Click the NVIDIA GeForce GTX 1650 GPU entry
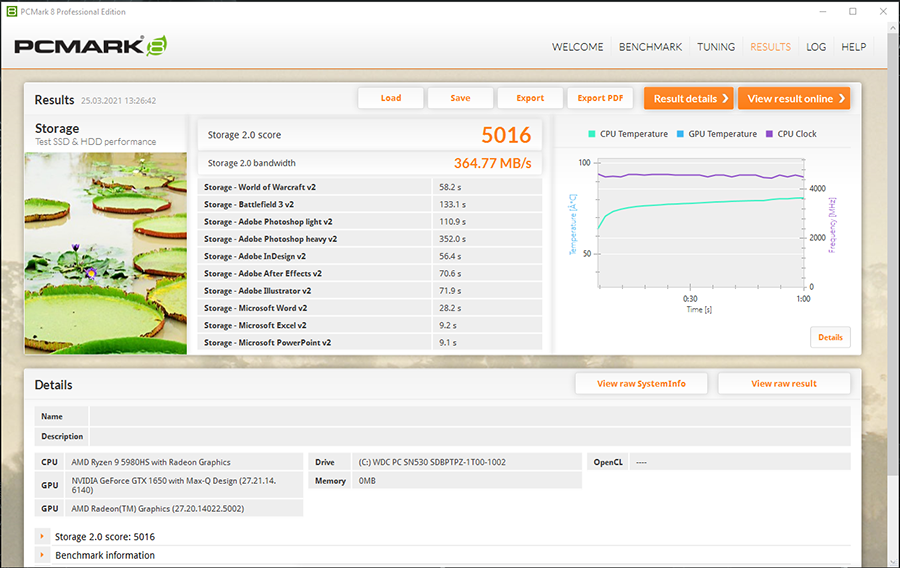Viewport: 900px width, 568px height. [184, 485]
